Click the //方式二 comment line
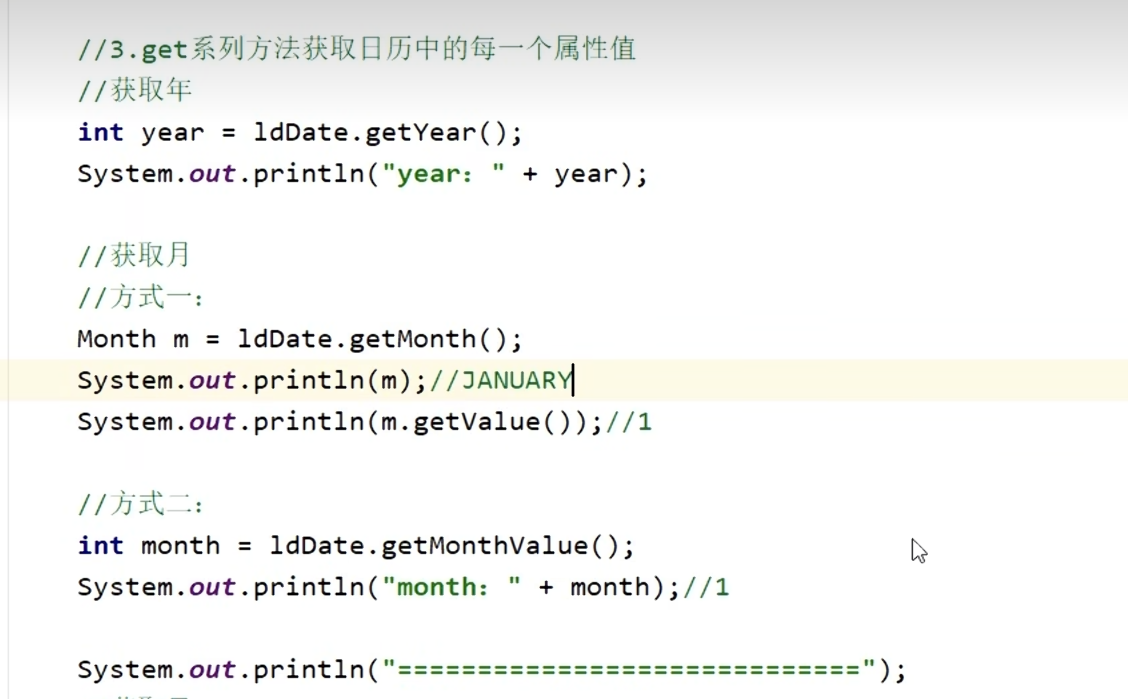The width and height of the screenshot is (1128, 699). (x=140, y=504)
